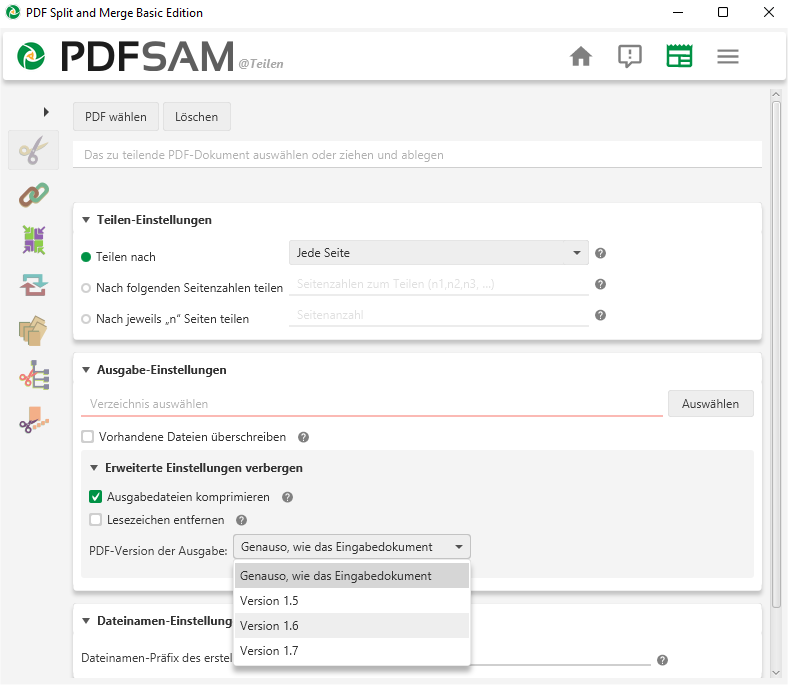This screenshot has height=685, width=788.
Task: Close the PDF-Version der Ausgabe dropdown
Action: coord(352,547)
